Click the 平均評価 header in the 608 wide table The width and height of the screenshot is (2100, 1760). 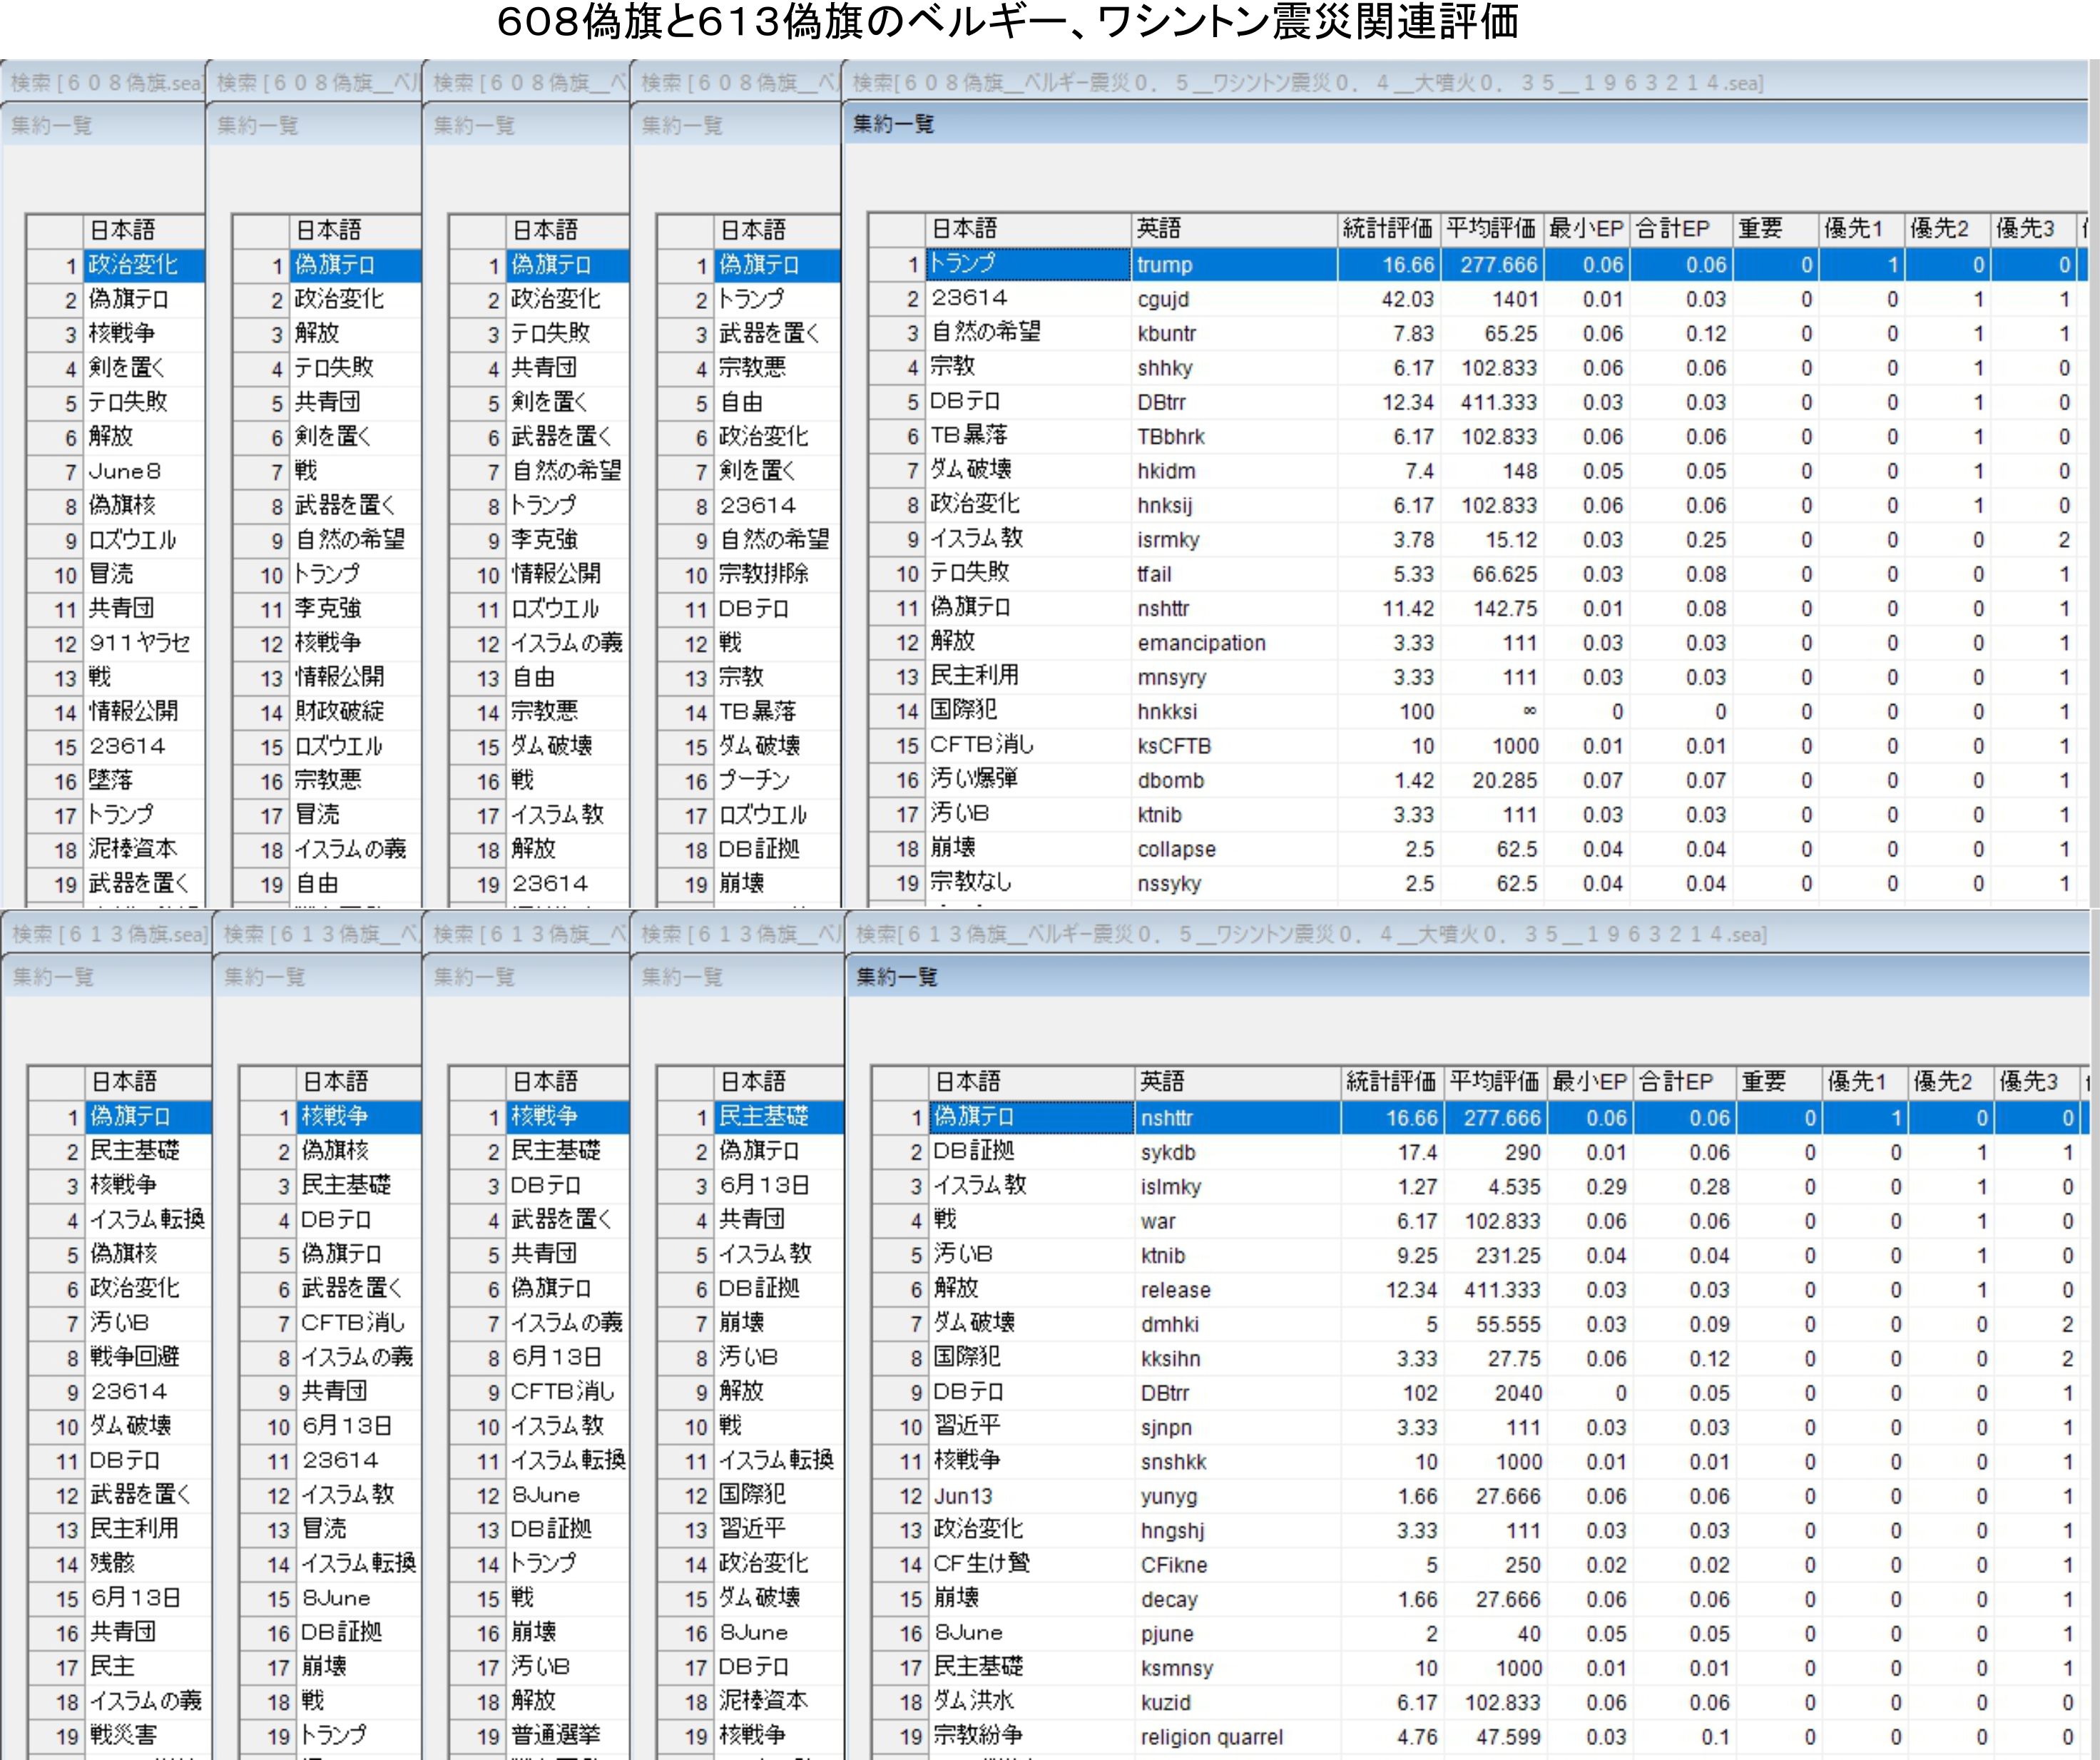(x=1491, y=229)
